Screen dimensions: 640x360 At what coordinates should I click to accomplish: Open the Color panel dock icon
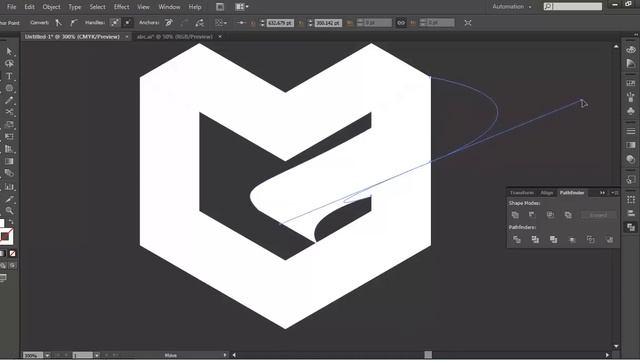tap(631, 50)
